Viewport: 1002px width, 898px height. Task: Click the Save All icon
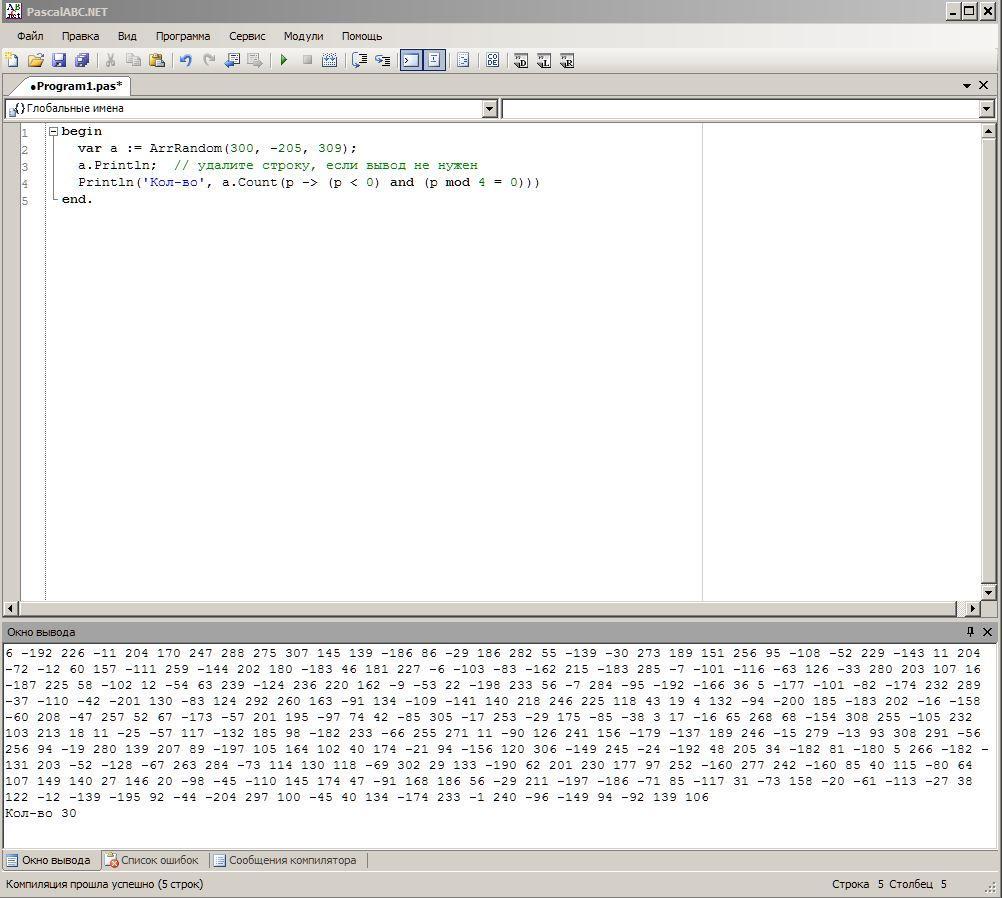tap(82, 60)
